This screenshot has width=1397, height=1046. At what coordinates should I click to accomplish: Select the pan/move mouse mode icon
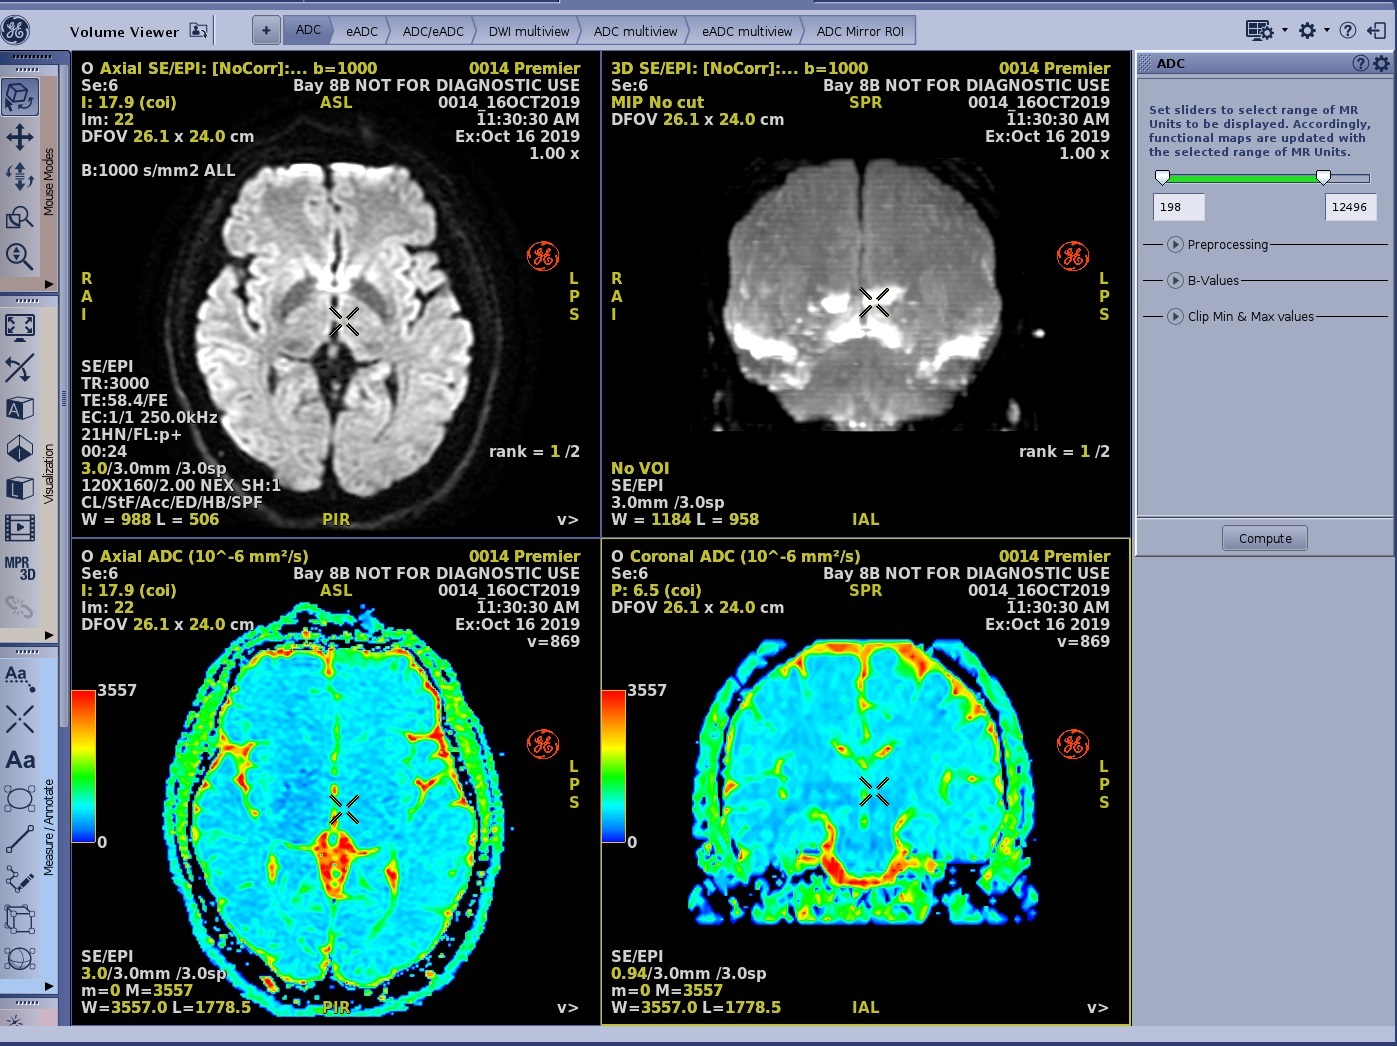20,137
